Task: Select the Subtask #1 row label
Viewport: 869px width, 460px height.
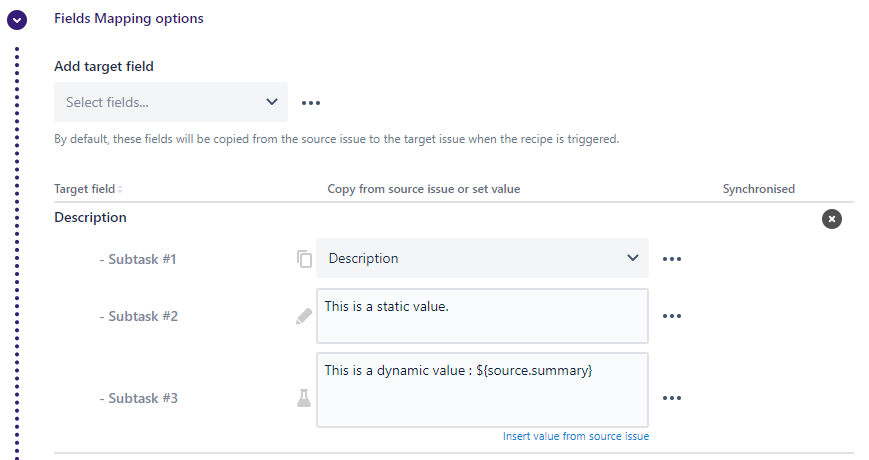Action: [x=138, y=259]
